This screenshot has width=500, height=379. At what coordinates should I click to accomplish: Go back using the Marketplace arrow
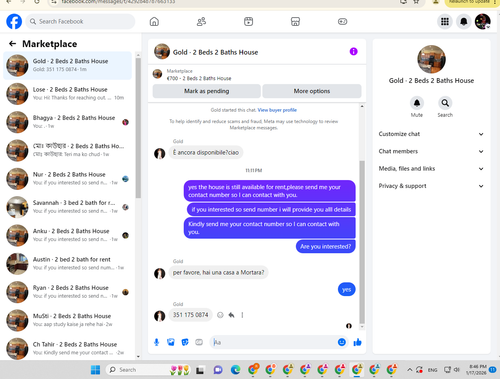(12, 44)
